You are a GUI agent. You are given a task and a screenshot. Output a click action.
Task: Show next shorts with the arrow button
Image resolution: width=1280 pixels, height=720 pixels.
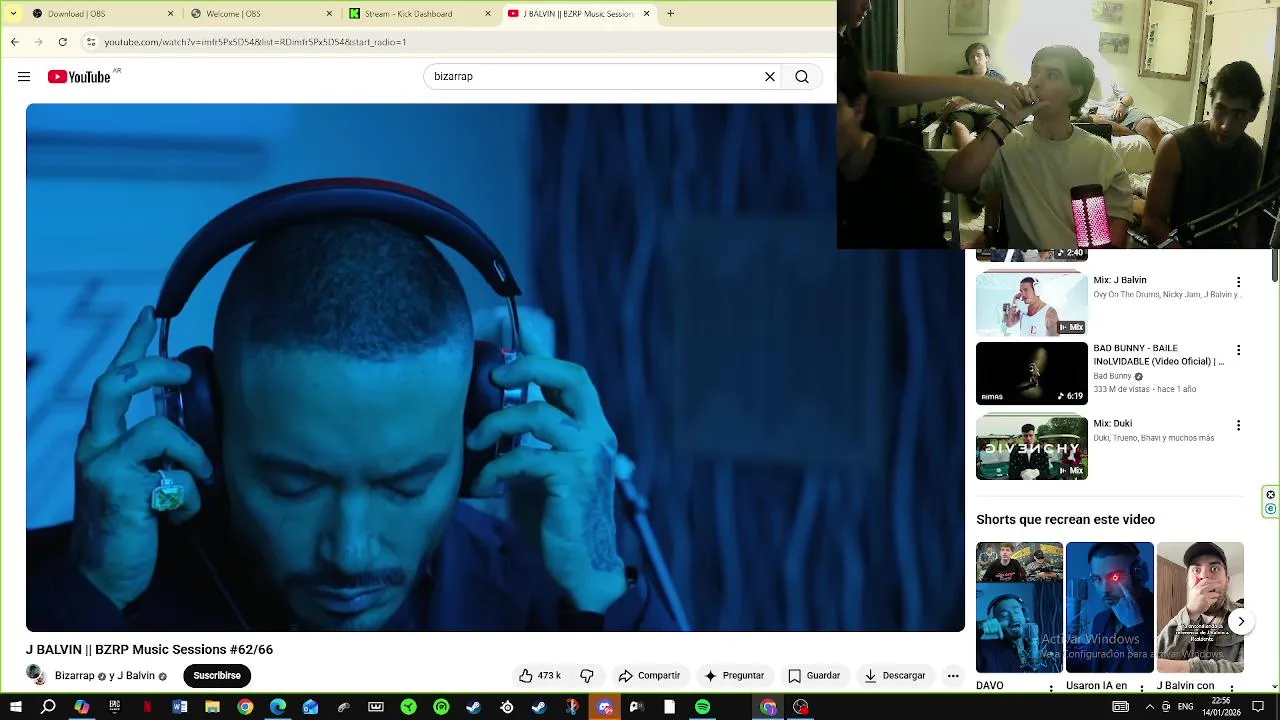point(1241,621)
